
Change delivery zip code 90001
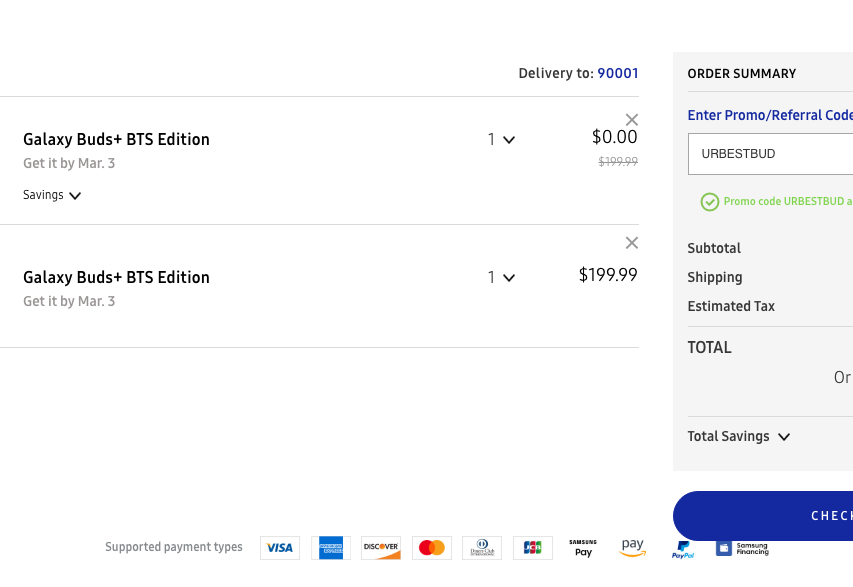617,74
